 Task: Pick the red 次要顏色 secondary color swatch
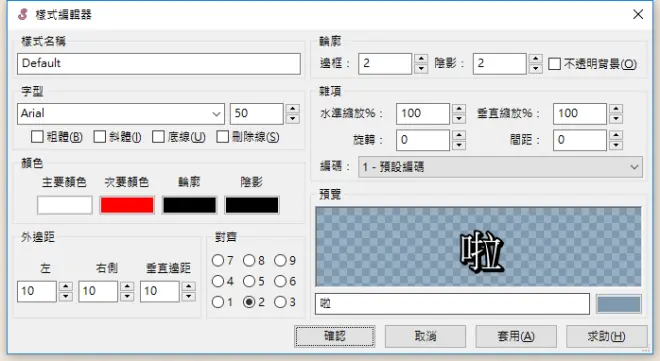pos(127,205)
